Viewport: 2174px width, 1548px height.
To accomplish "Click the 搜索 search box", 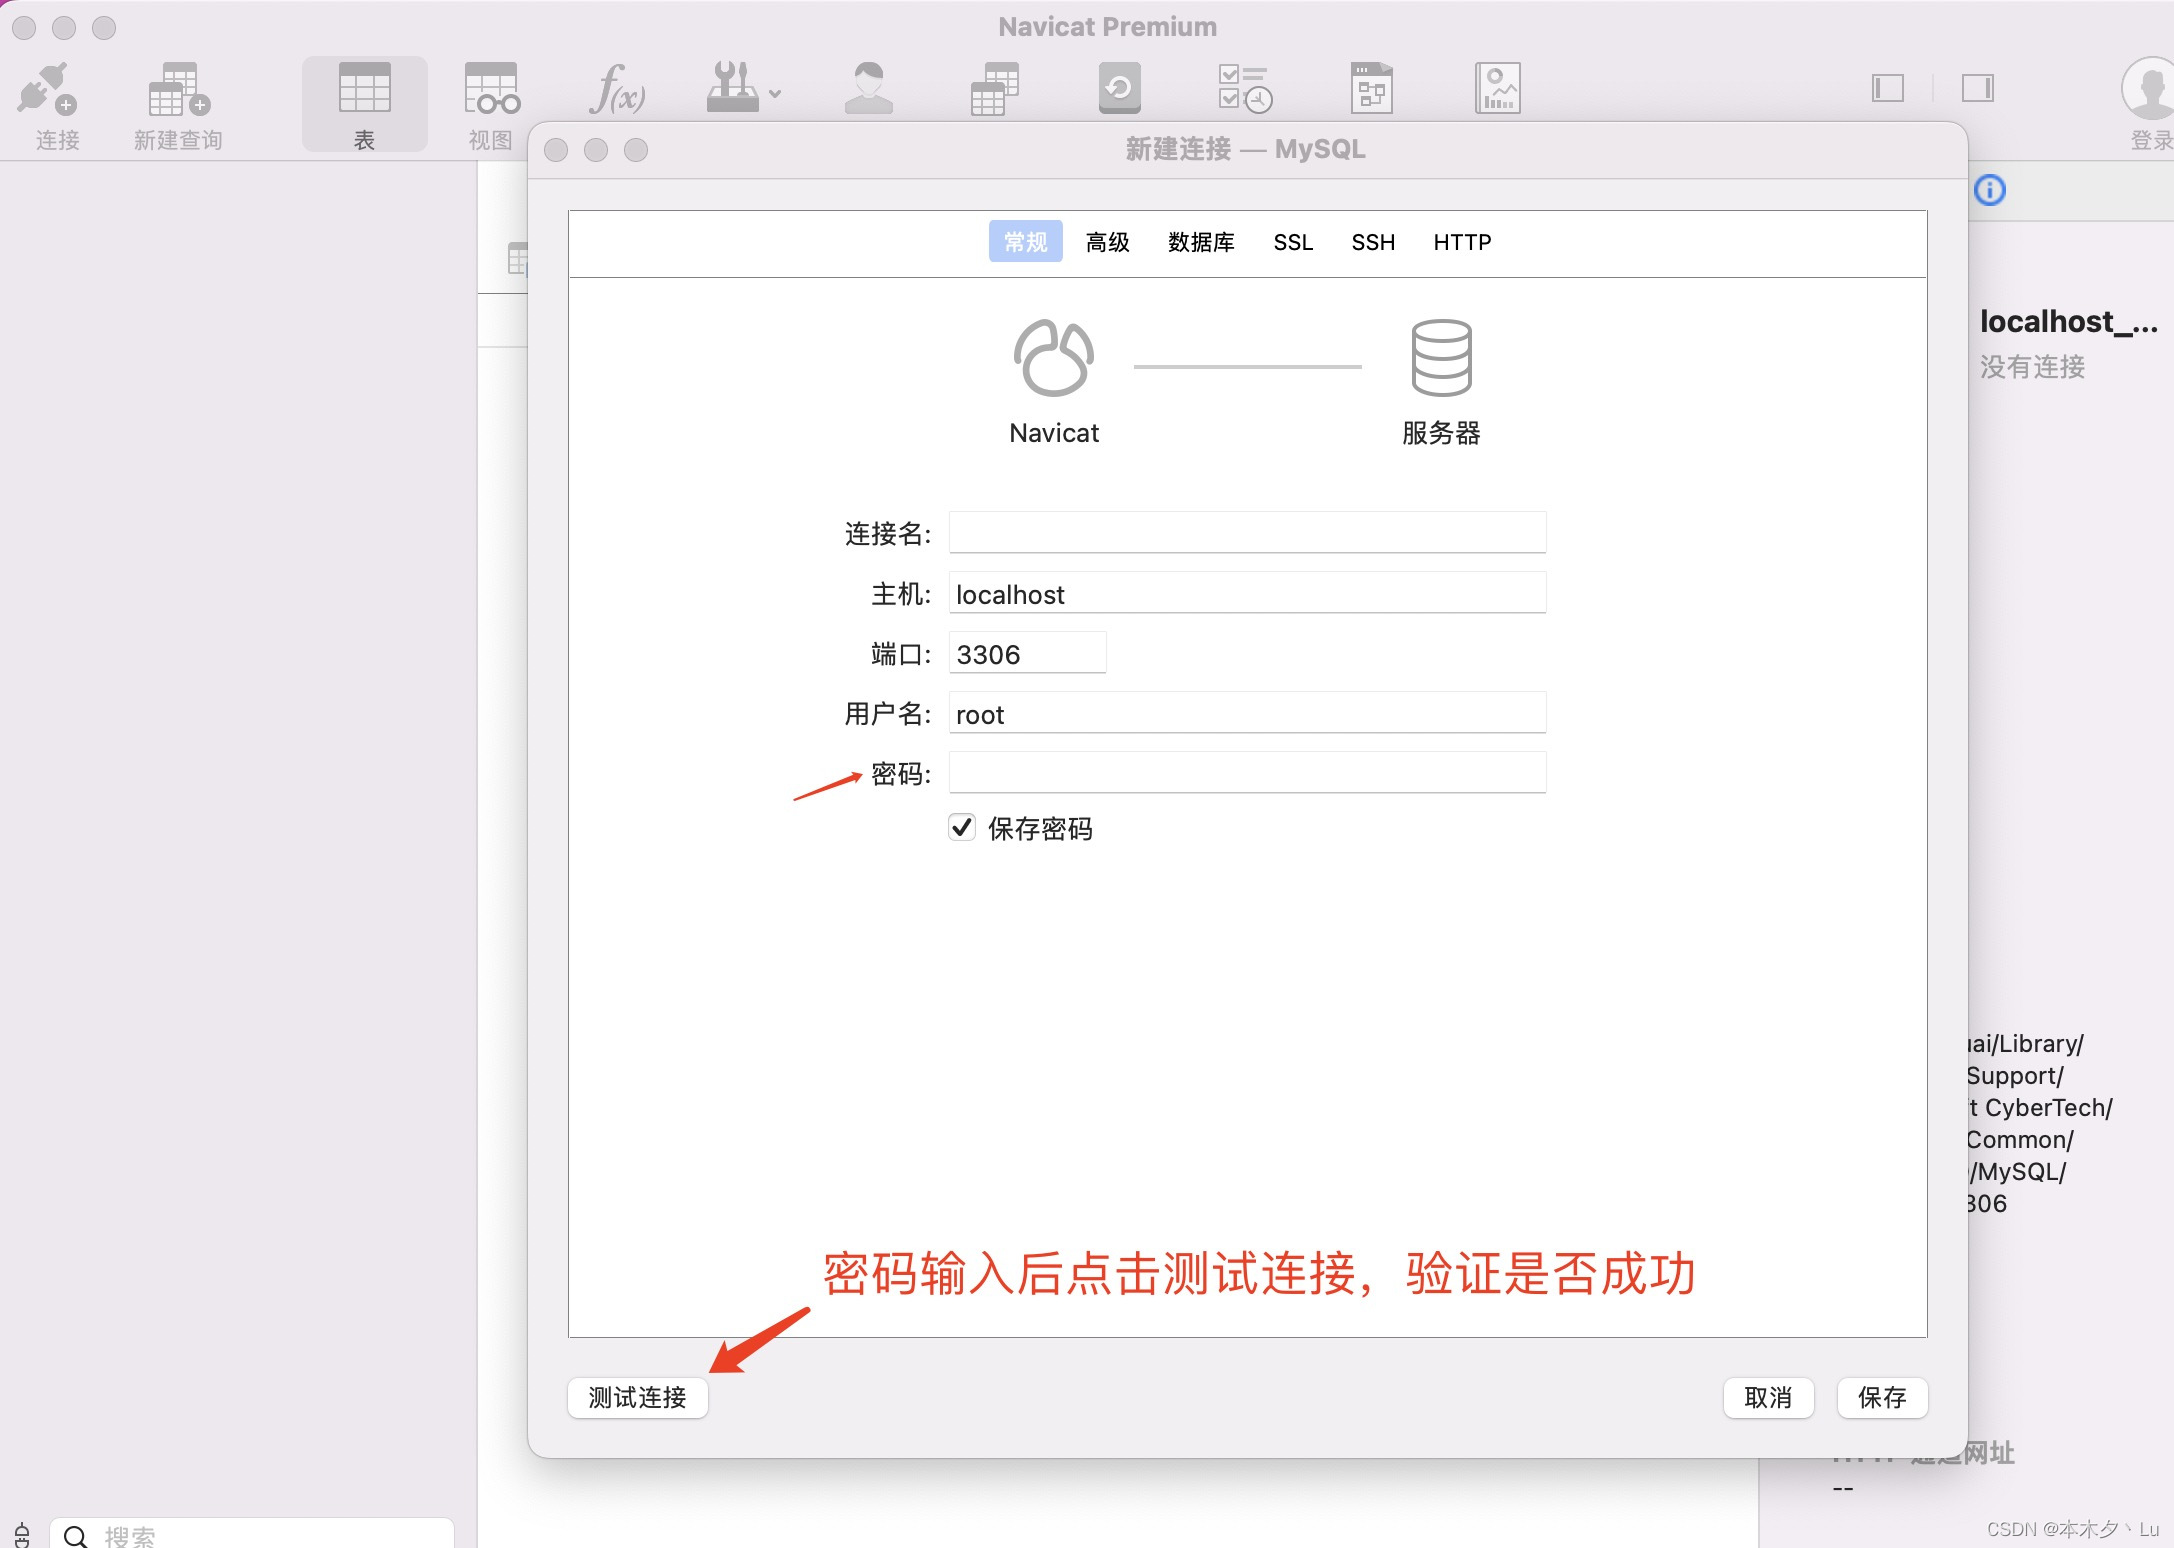I will tap(252, 1534).
